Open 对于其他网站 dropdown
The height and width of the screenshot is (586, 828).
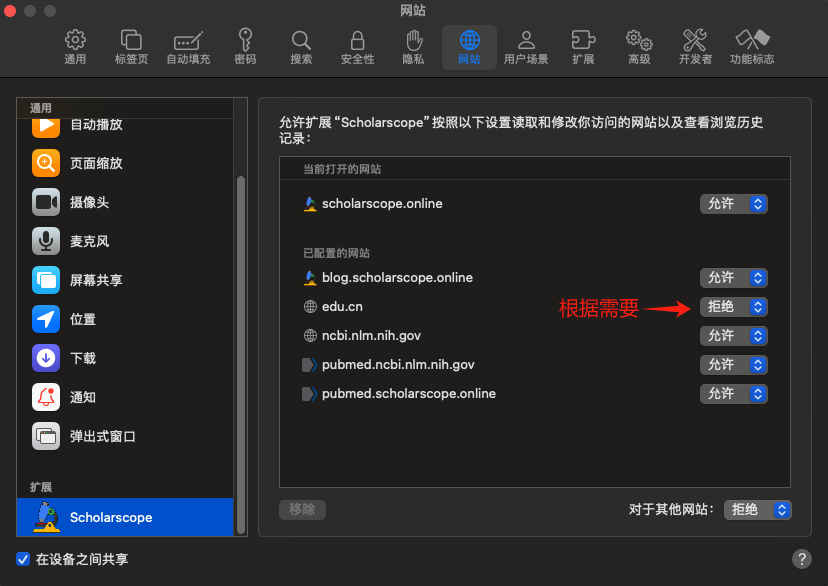point(757,510)
